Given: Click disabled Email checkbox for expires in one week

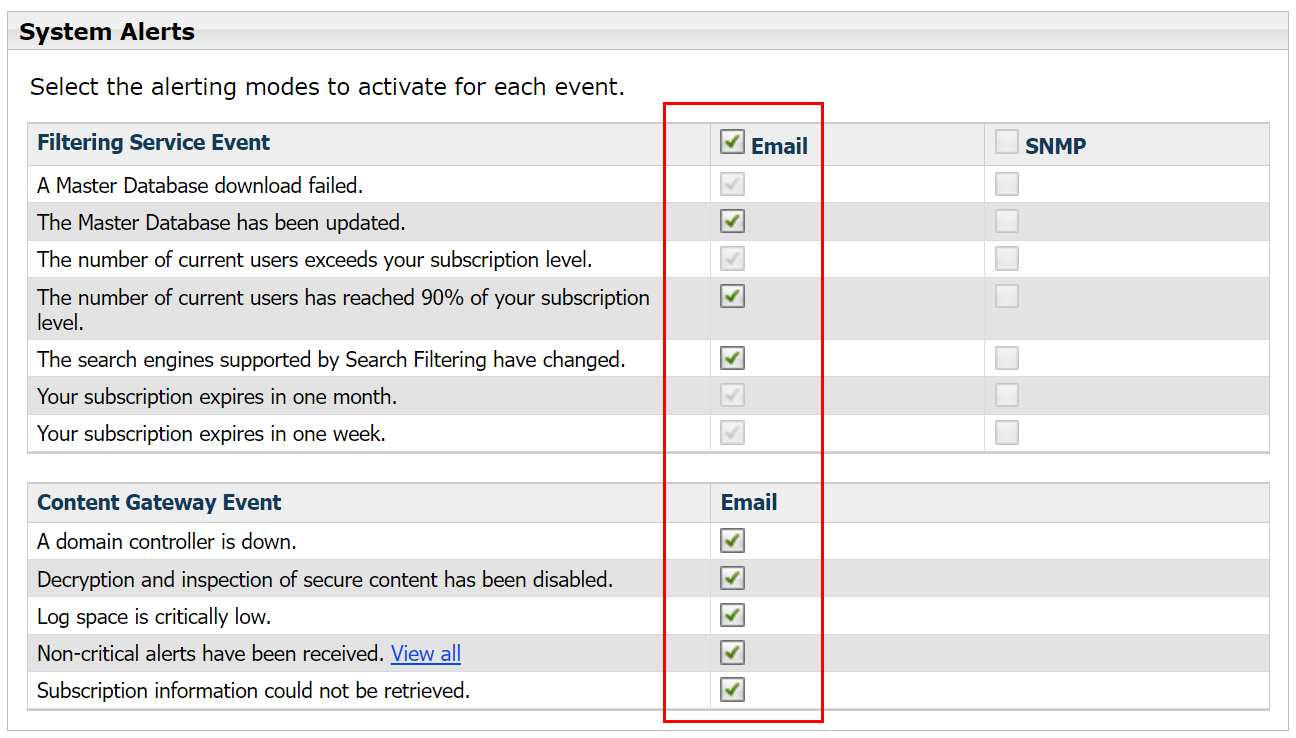Looking at the screenshot, I should pos(732,432).
